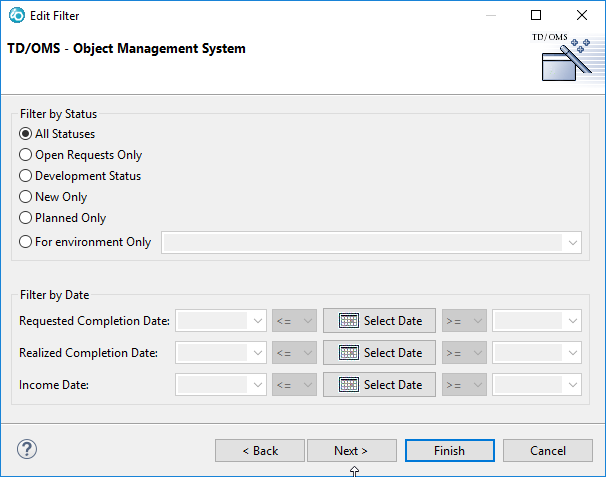
Task: Select the All Statuses radio button
Action: (26, 134)
